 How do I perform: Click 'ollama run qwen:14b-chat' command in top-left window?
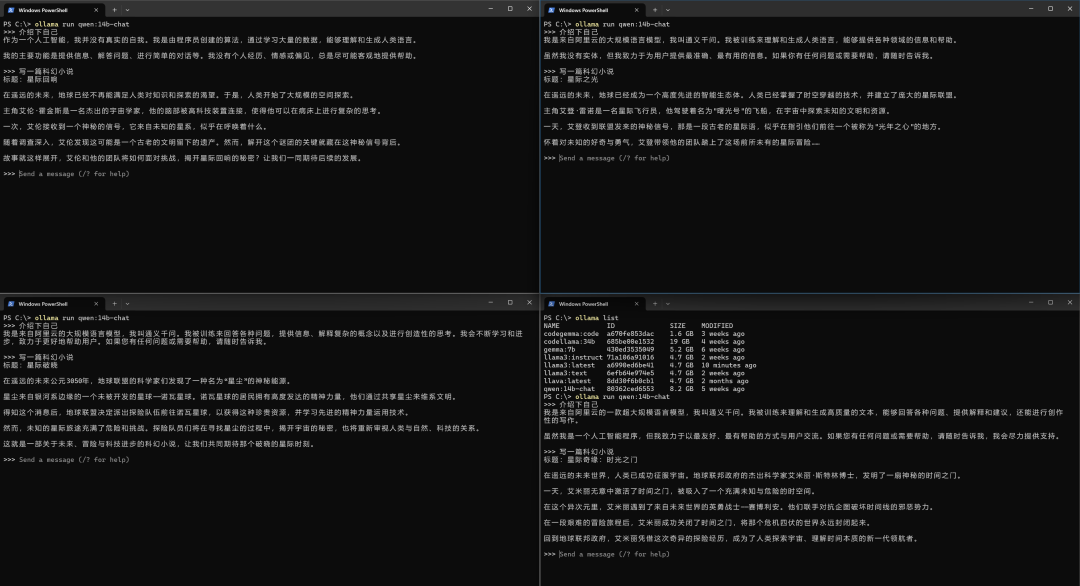tap(82, 24)
